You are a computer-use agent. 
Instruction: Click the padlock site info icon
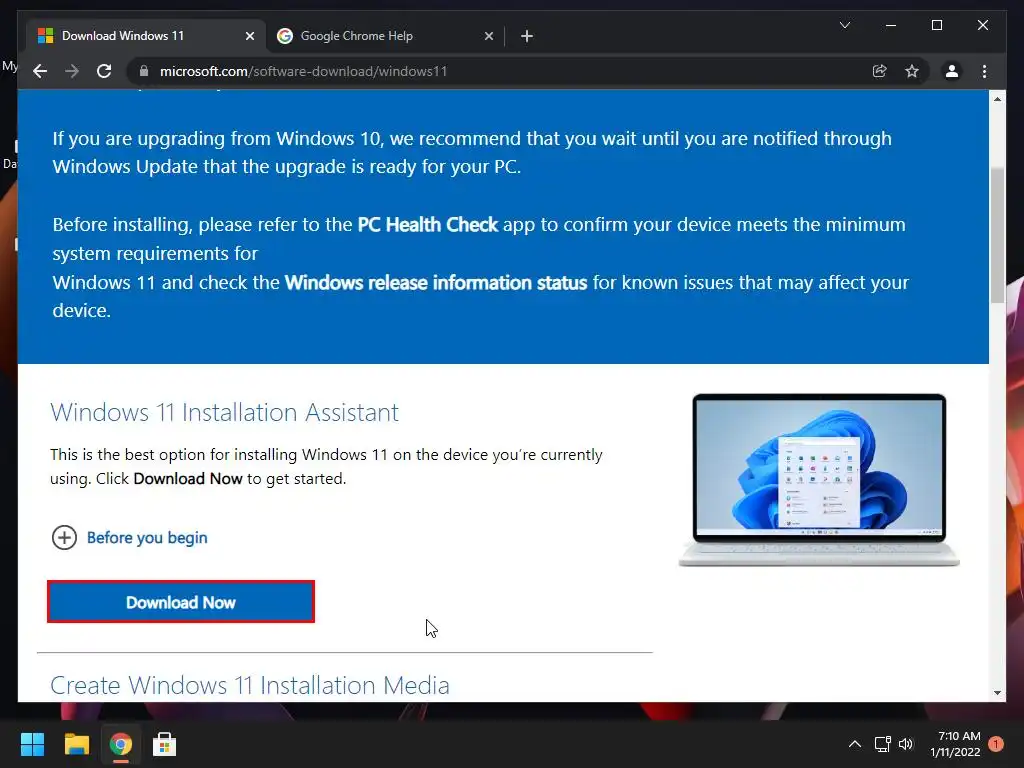pyautogui.click(x=144, y=71)
